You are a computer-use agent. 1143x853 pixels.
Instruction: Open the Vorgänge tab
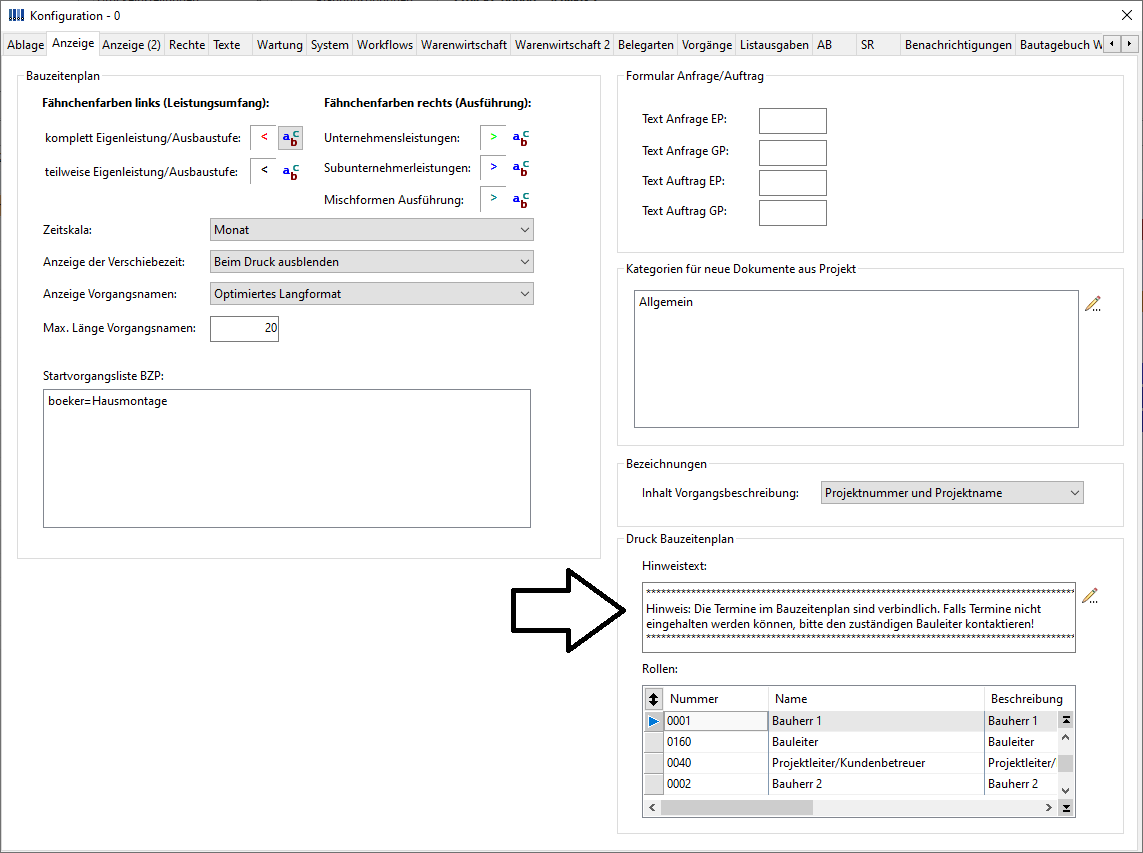coord(706,45)
